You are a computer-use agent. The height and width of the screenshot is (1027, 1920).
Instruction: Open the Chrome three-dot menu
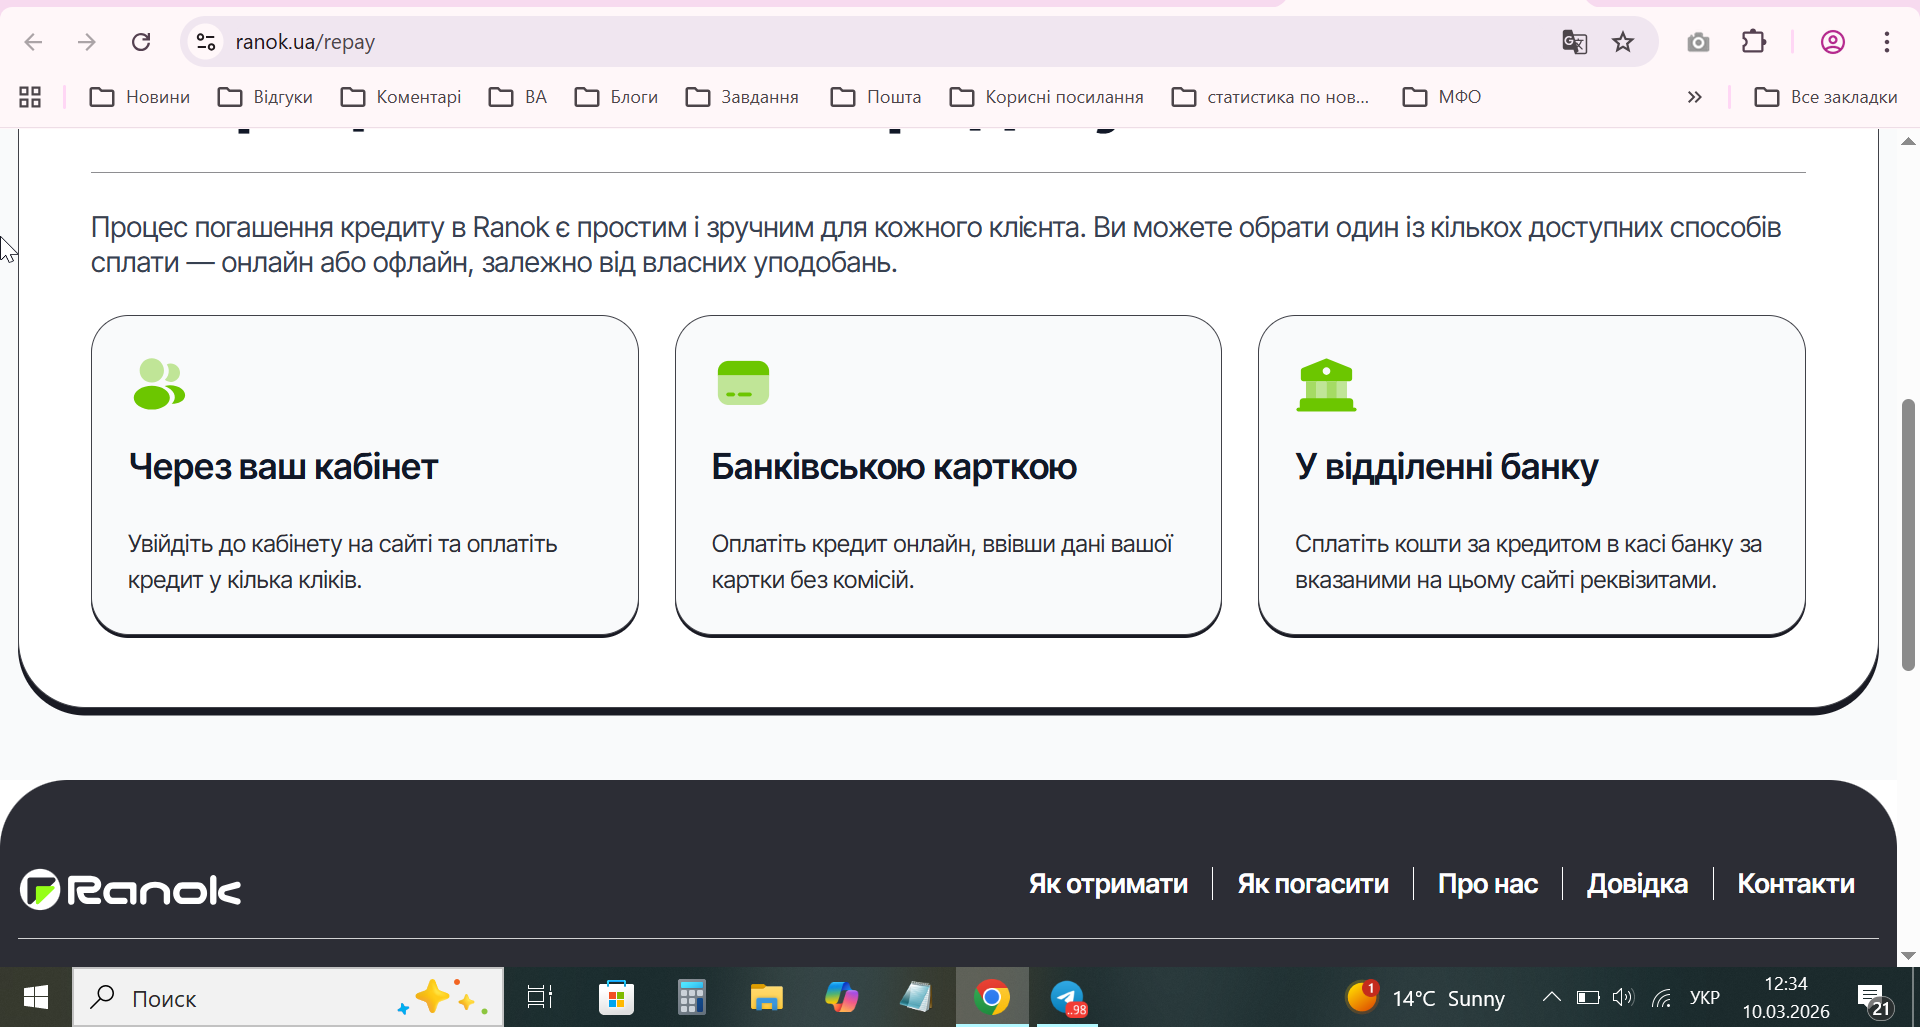[1887, 42]
